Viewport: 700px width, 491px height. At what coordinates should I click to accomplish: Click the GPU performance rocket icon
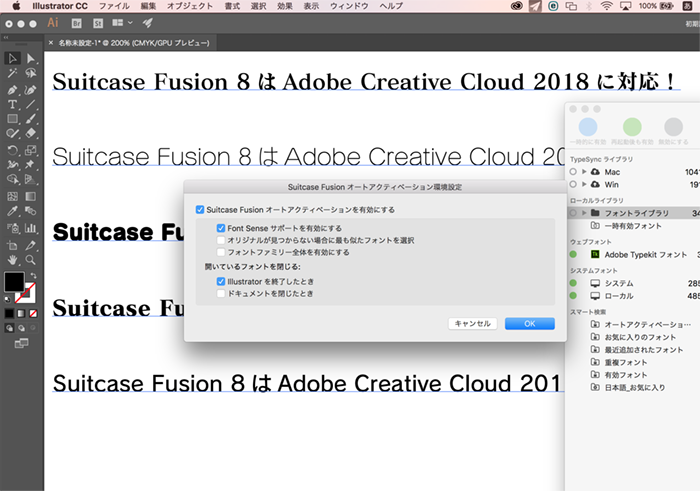click(x=147, y=23)
